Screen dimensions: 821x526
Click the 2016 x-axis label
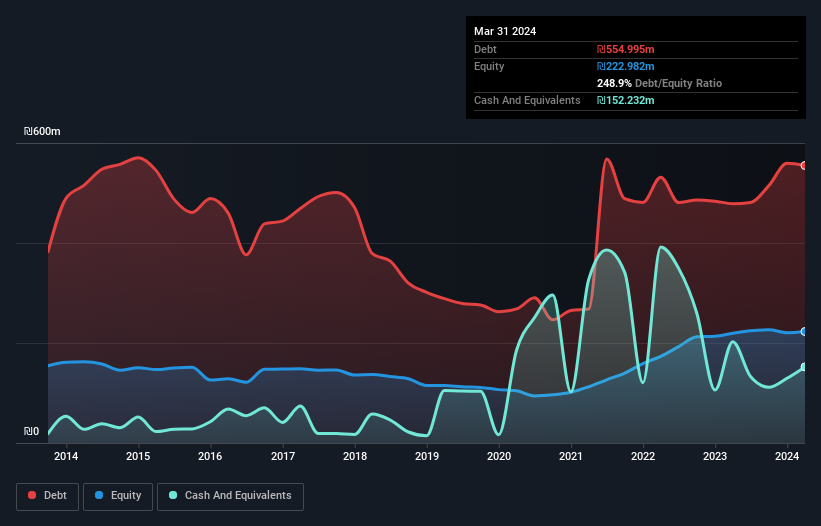tap(210, 456)
